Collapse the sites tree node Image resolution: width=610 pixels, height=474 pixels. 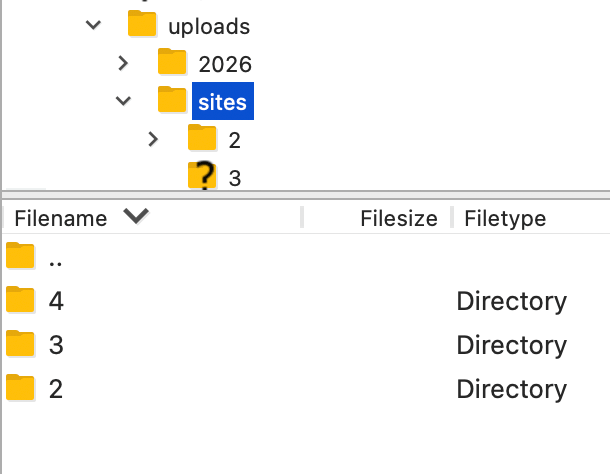[123, 100]
